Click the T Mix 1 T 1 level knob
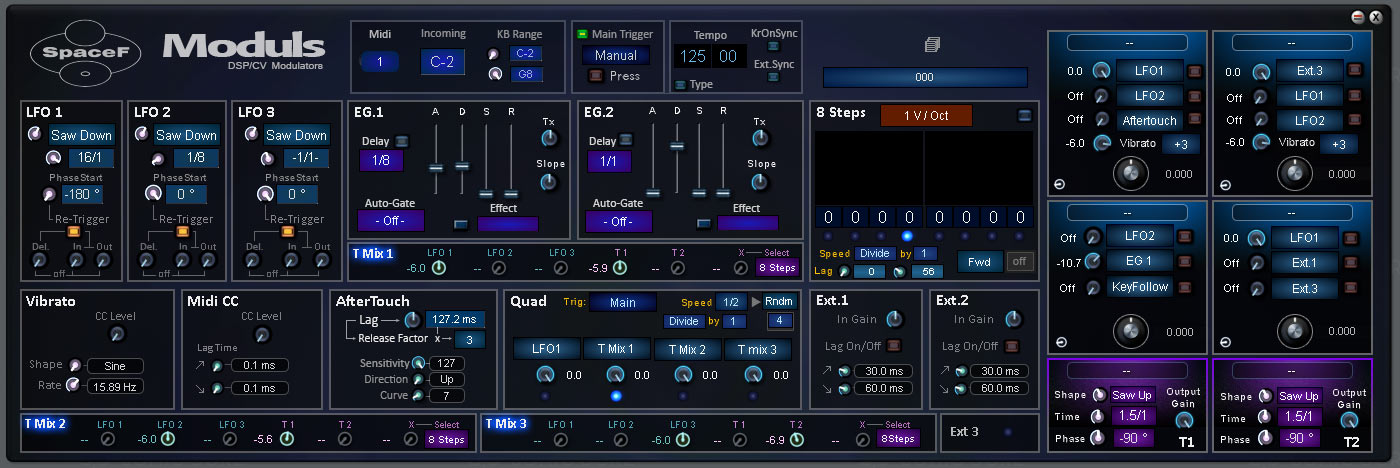1400x468 pixels. pos(620,267)
